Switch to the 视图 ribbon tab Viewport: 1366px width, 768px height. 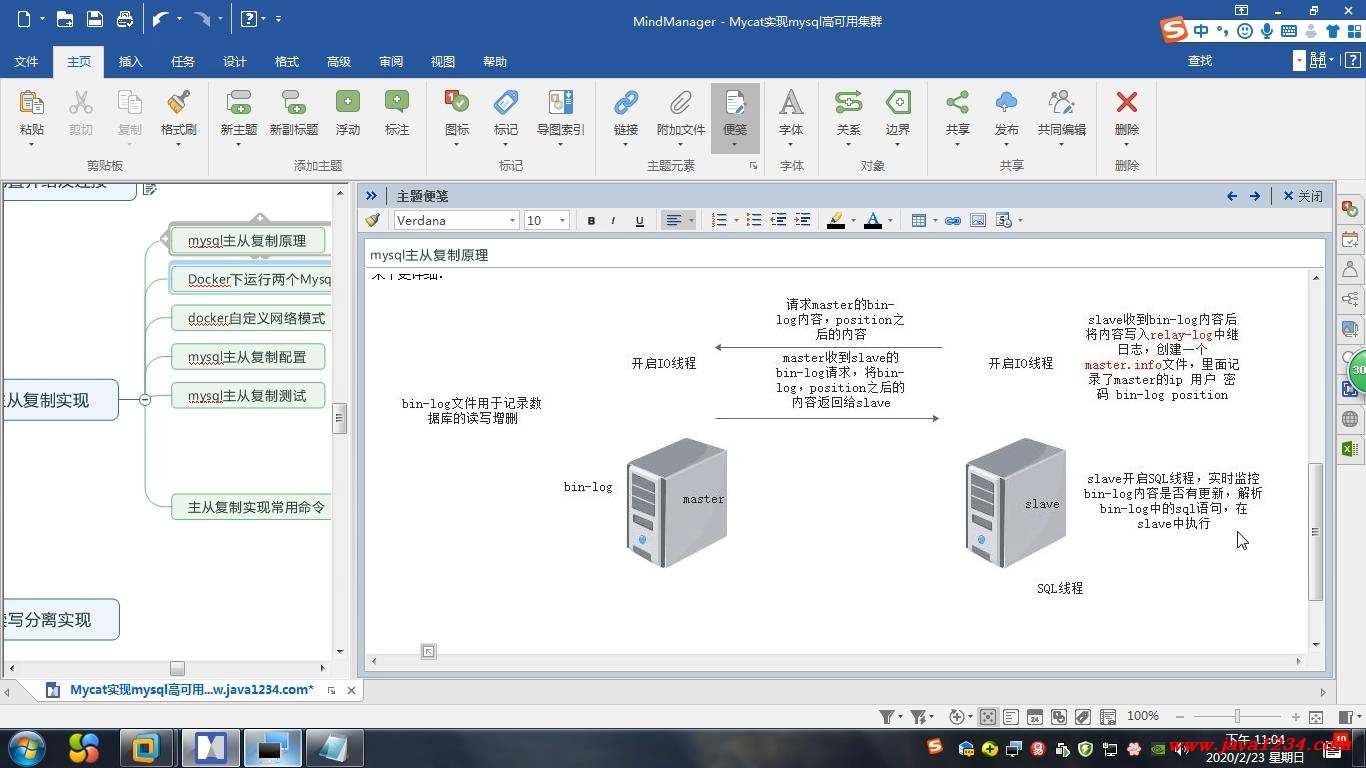443,61
